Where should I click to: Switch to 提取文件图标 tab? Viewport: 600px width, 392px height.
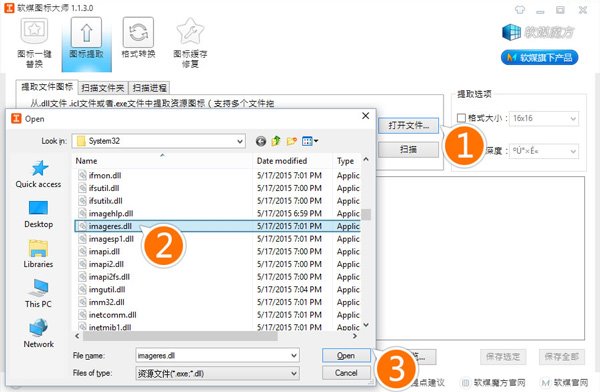point(47,87)
